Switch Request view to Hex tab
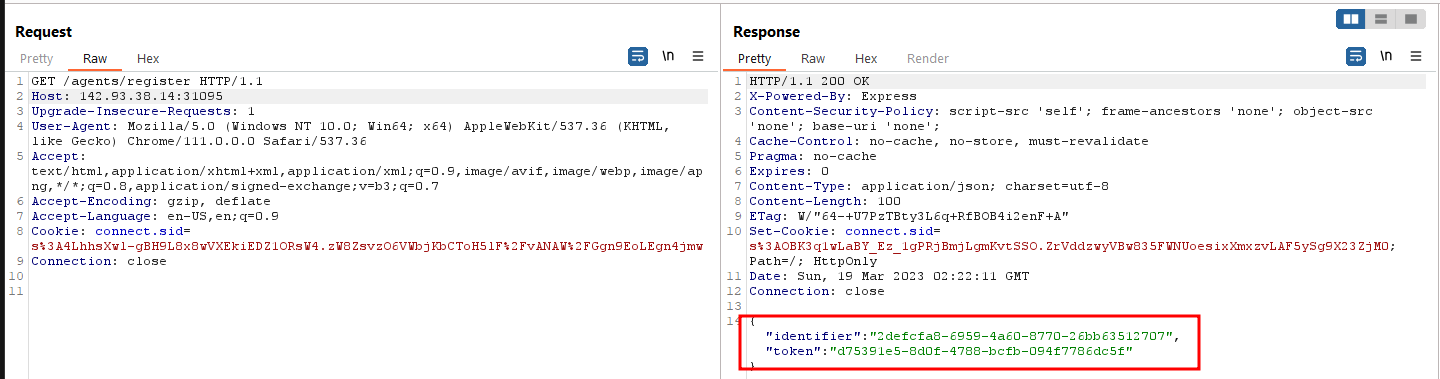1440x379 pixels. pos(148,59)
